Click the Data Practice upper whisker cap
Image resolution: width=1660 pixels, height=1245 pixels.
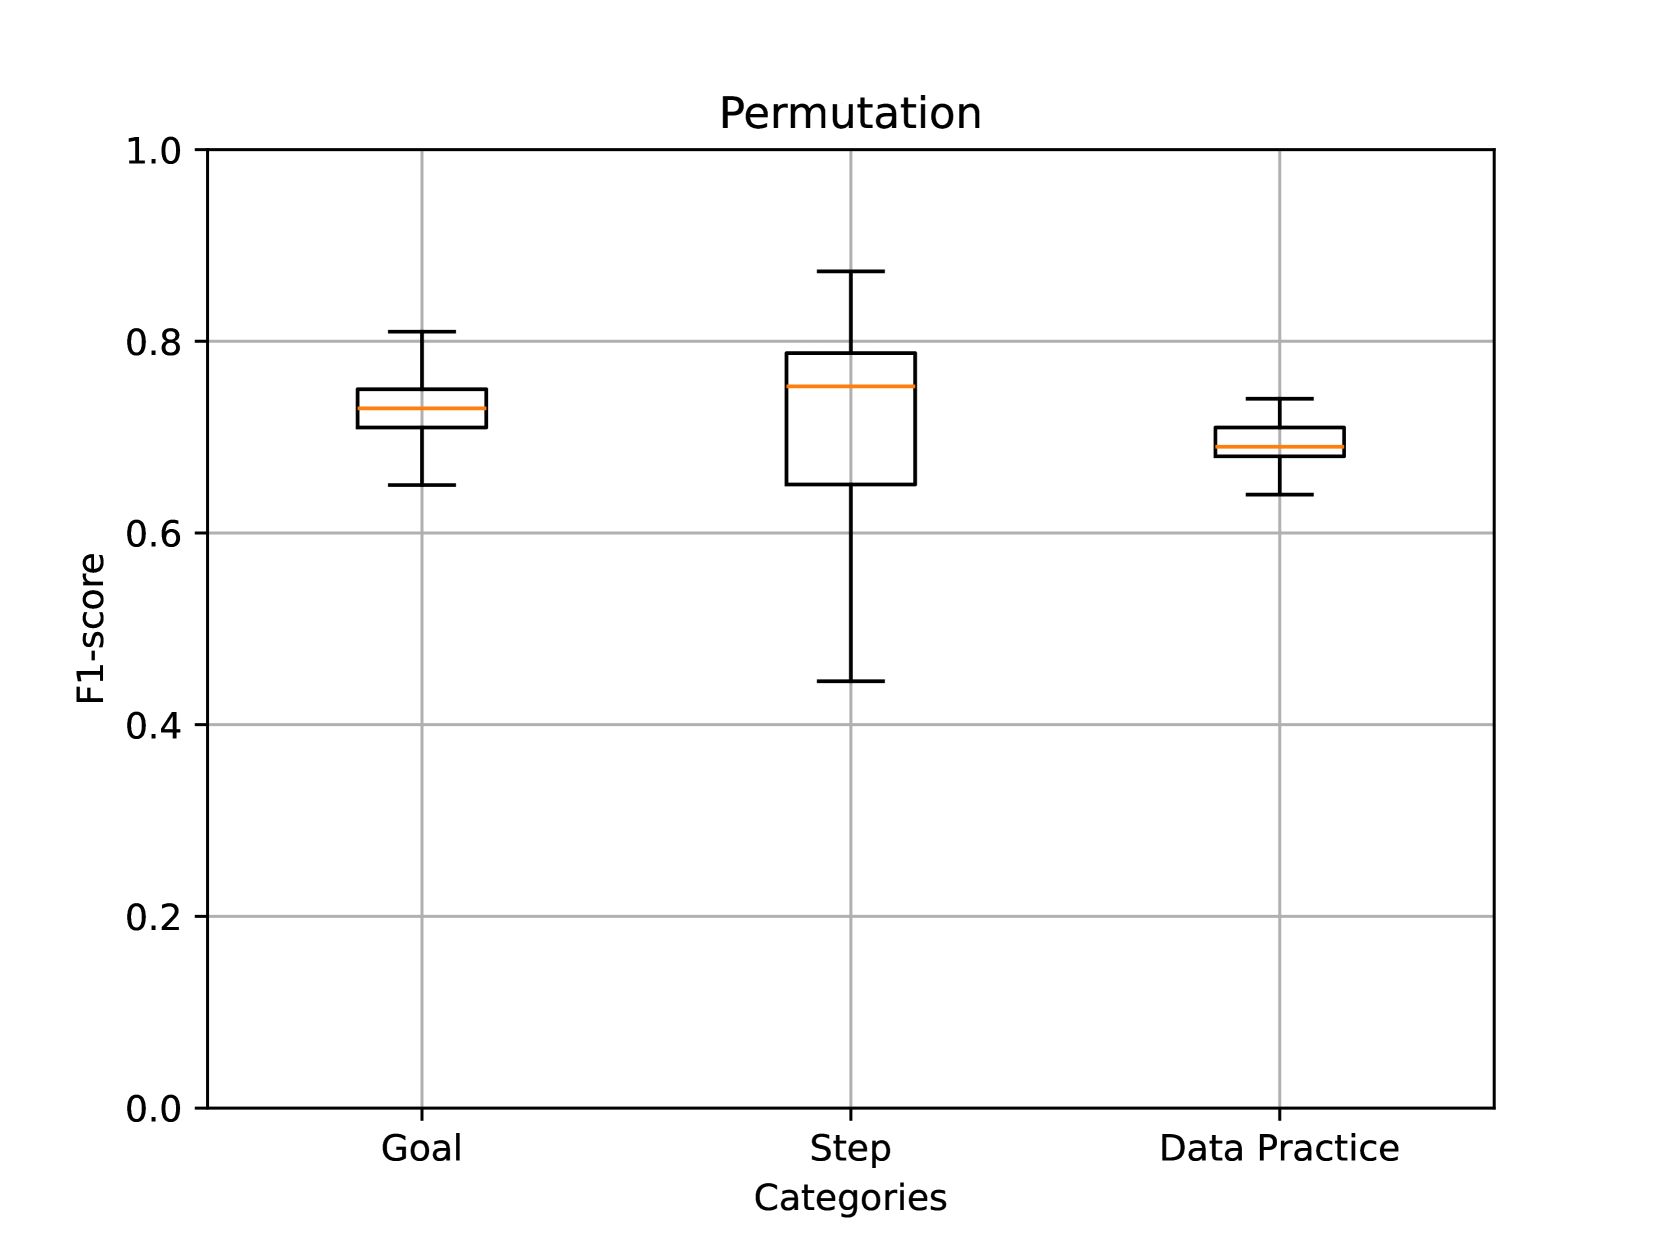[x=1279, y=399]
